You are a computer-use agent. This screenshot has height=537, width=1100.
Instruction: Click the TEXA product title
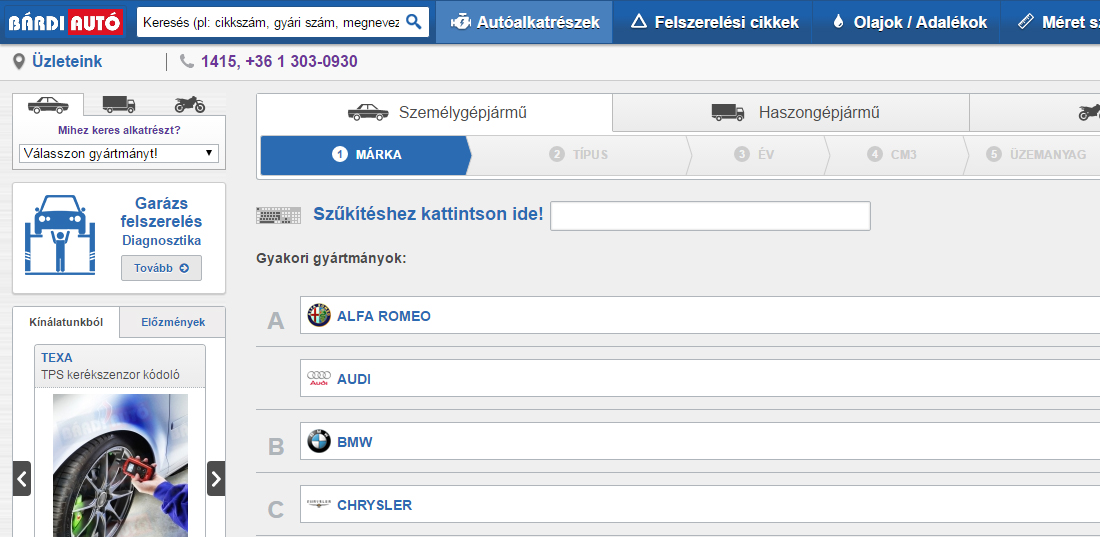[57, 357]
